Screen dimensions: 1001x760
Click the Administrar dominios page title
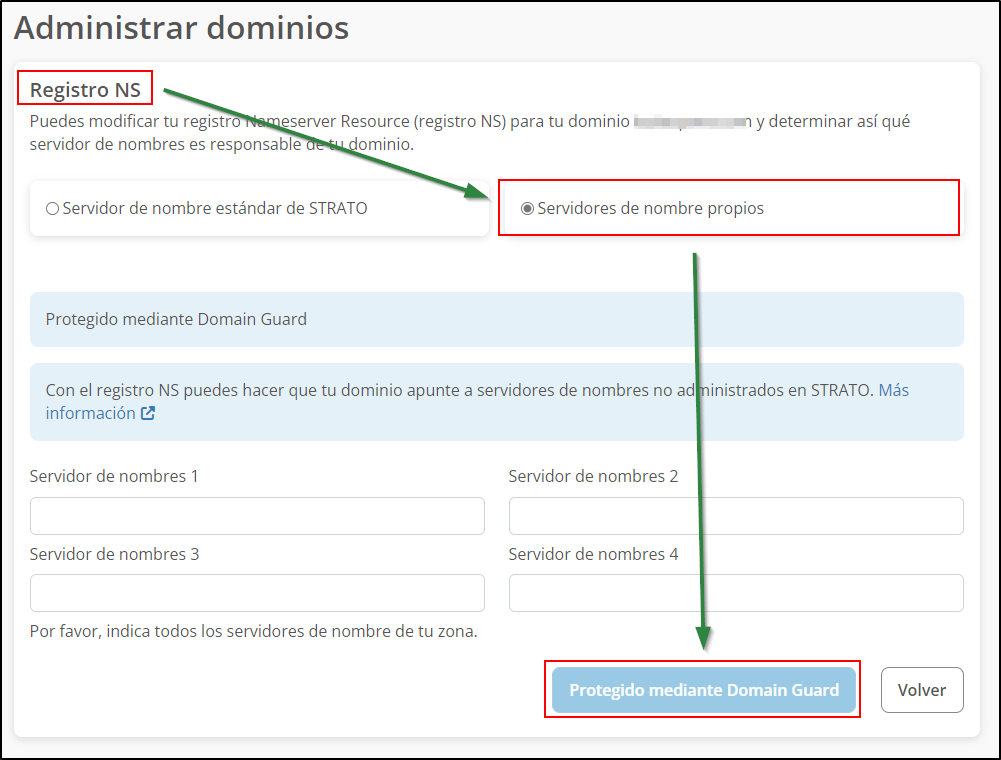[181, 28]
